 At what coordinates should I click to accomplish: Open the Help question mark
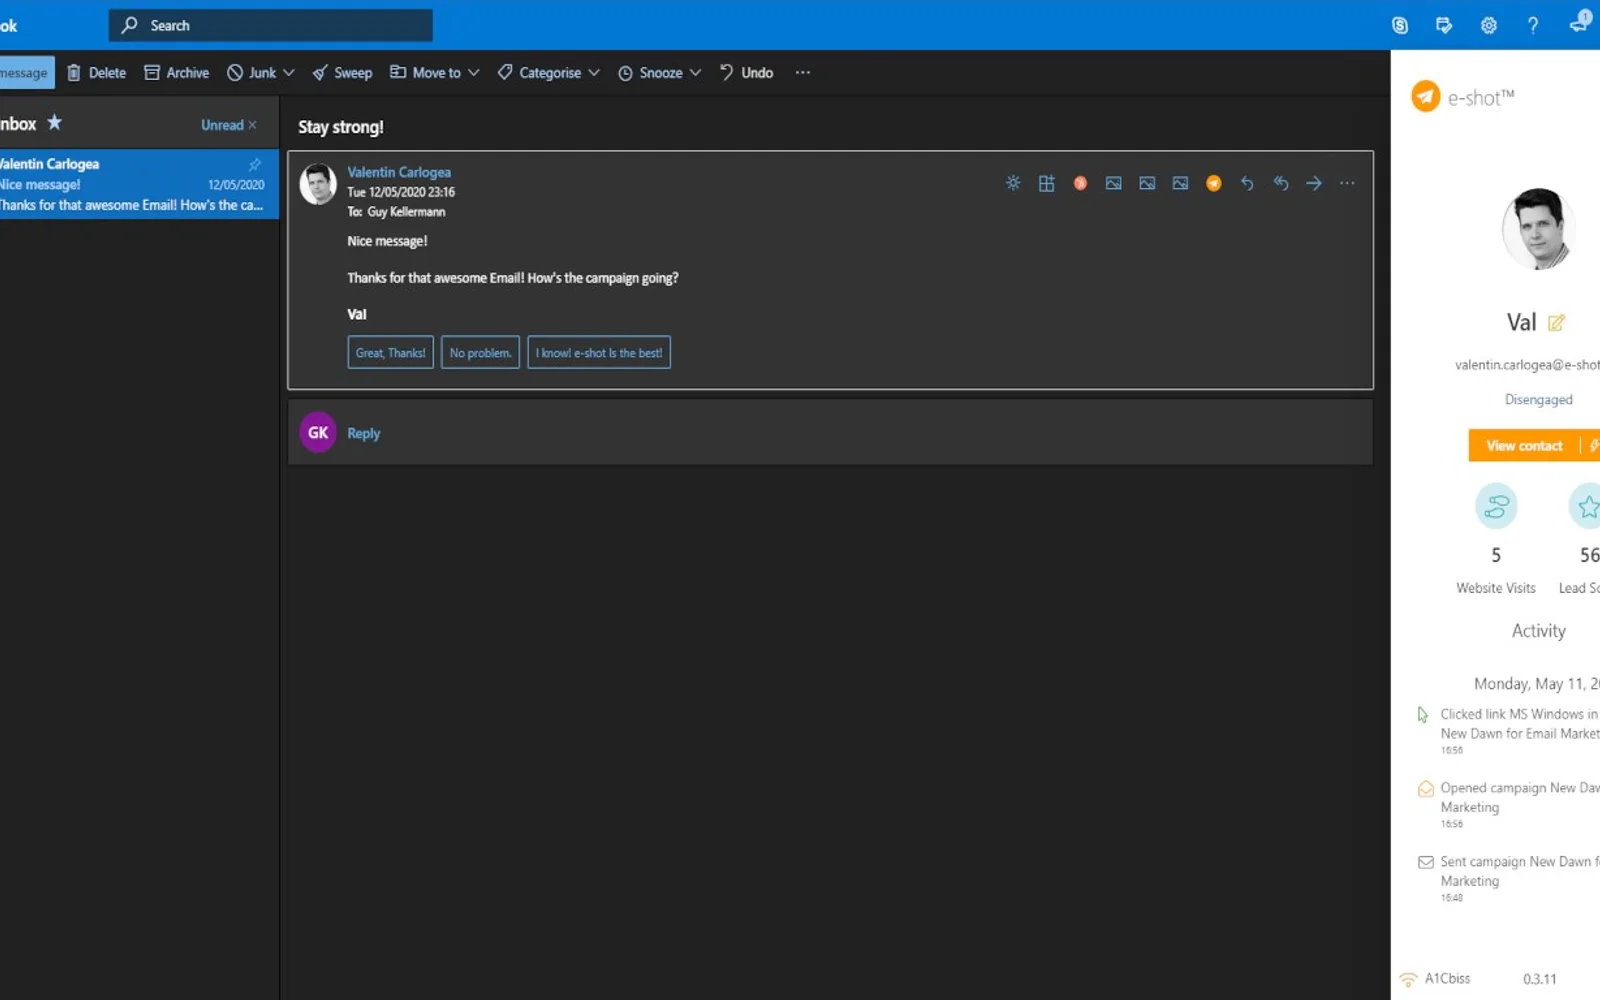coord(1533,25)
